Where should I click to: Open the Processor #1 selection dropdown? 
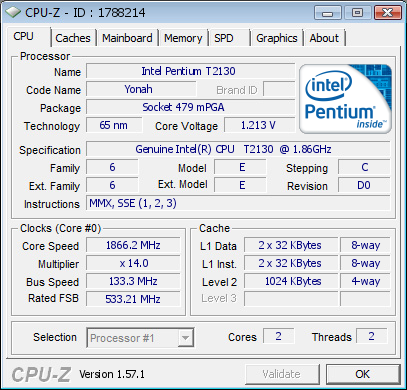pyautogui.click(x=140, y=338)
